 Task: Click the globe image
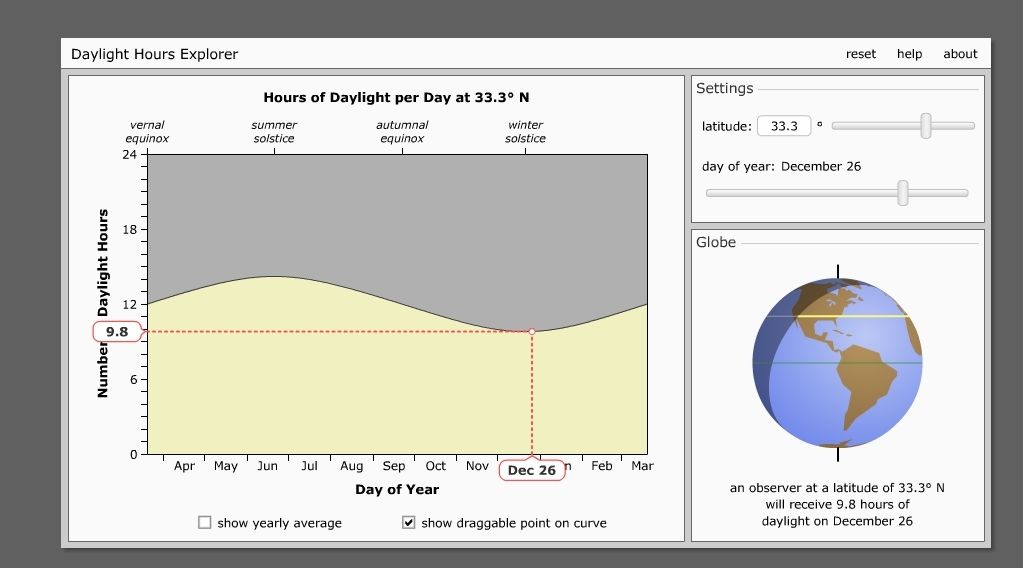coord(837,363)
